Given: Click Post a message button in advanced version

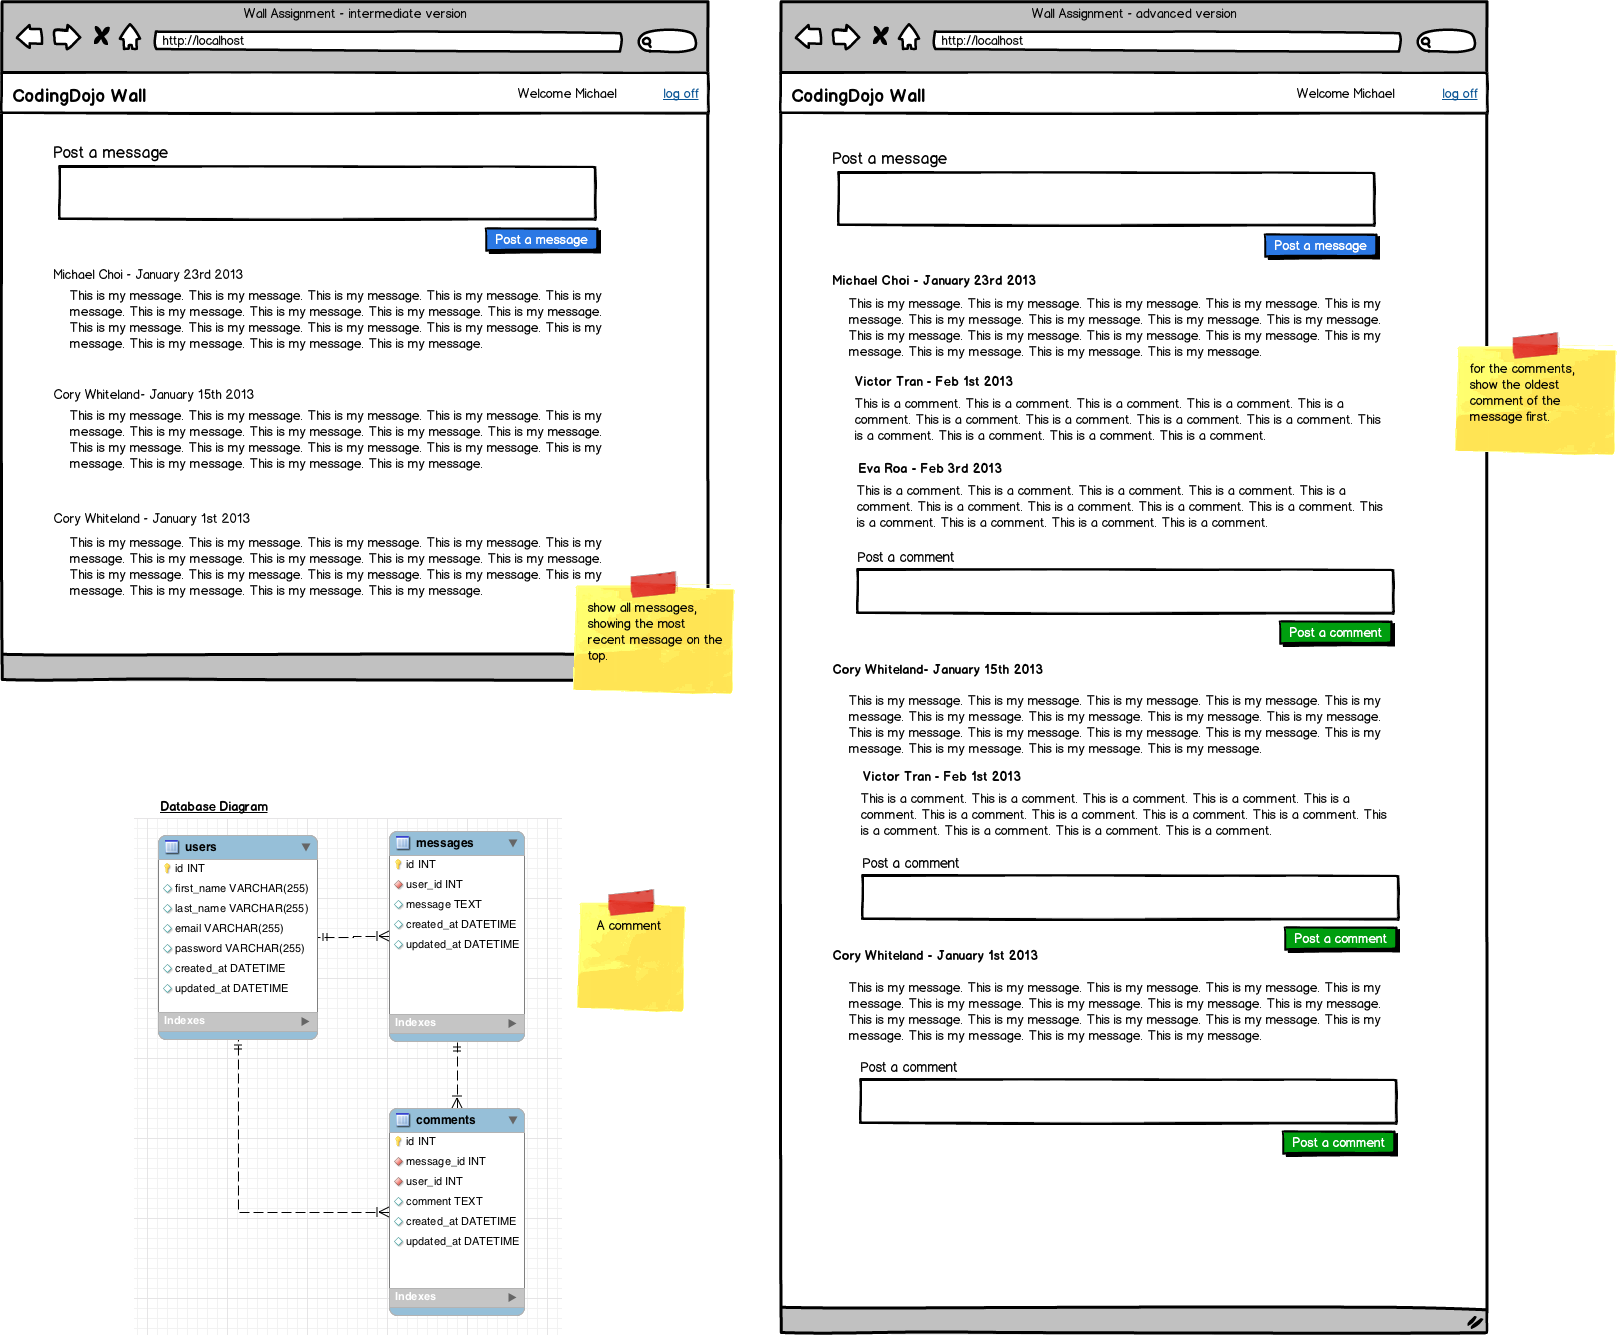Looking at the screenshot, I should coord(1321,246).
